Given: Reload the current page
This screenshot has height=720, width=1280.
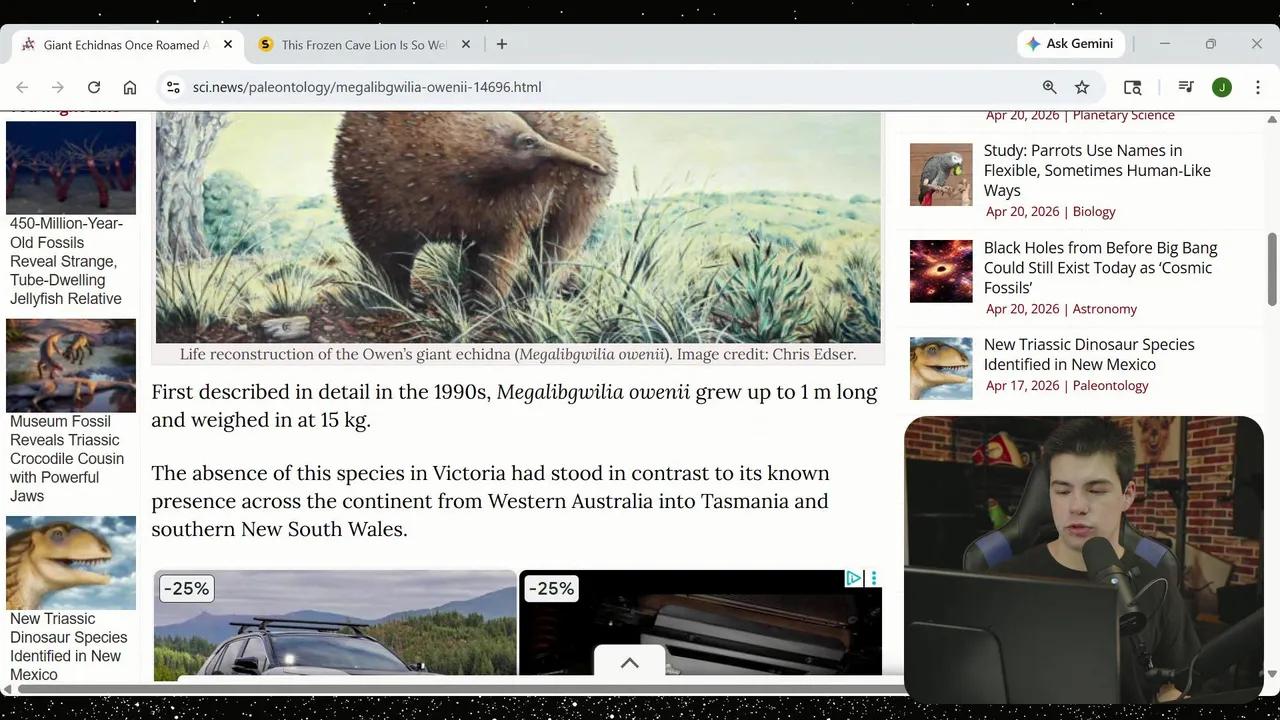Looking at the screenshot, I should tap(94, 87).
